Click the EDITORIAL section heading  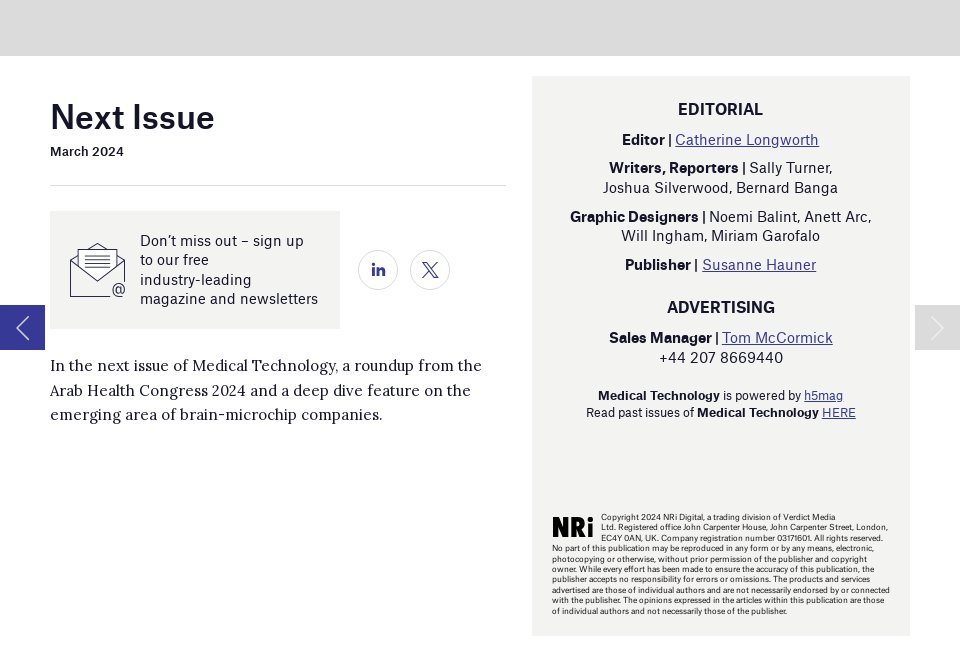(x=720, y=109)
